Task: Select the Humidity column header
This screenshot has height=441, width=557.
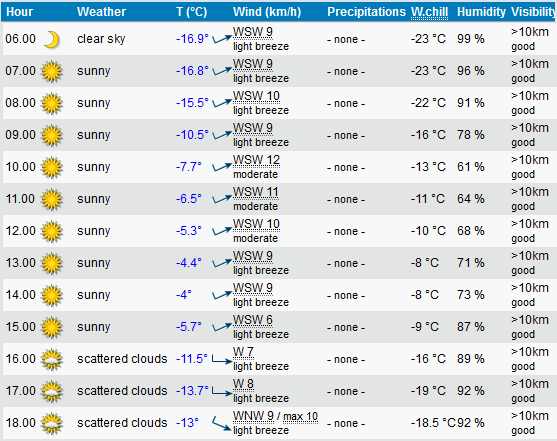Action: [x=481, y=12]
